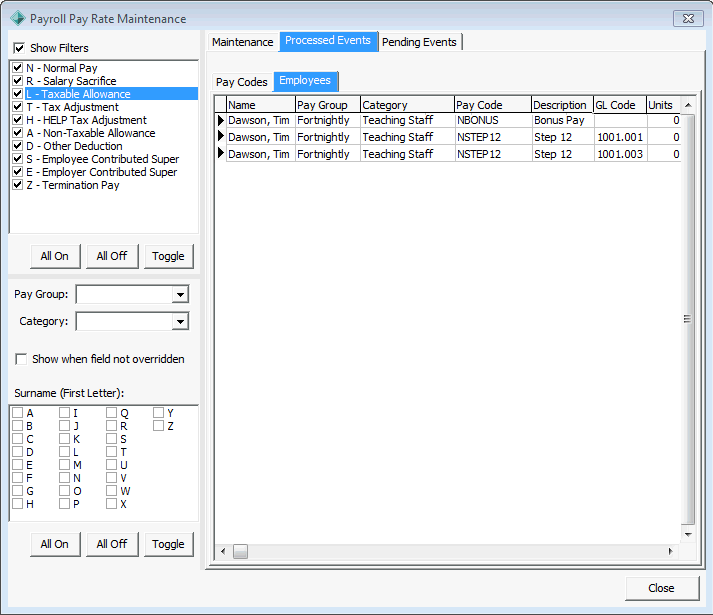
Task: Click the Category column header
Action: click(407, 105)
